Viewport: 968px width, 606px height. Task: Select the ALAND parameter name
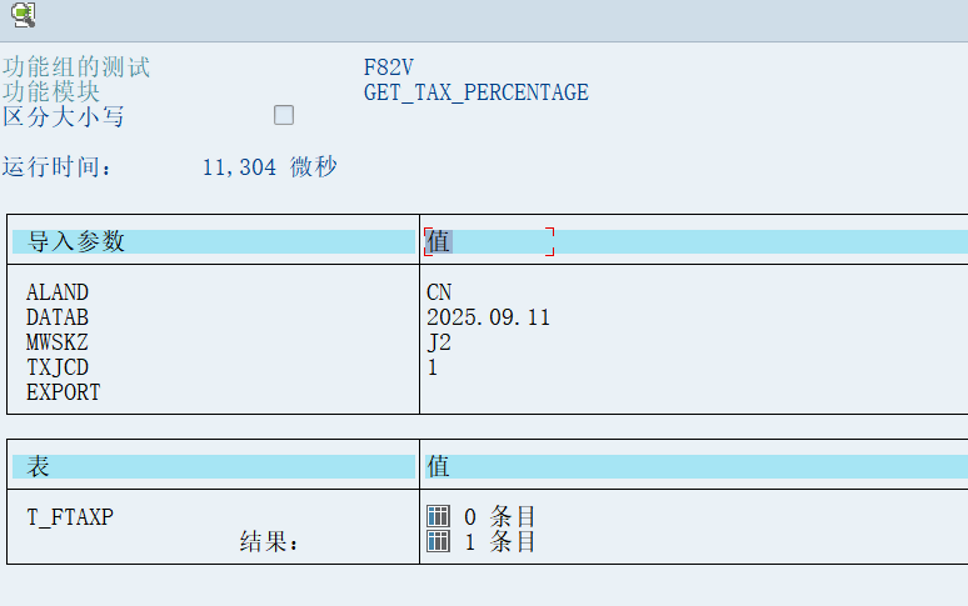pos(57,292)
